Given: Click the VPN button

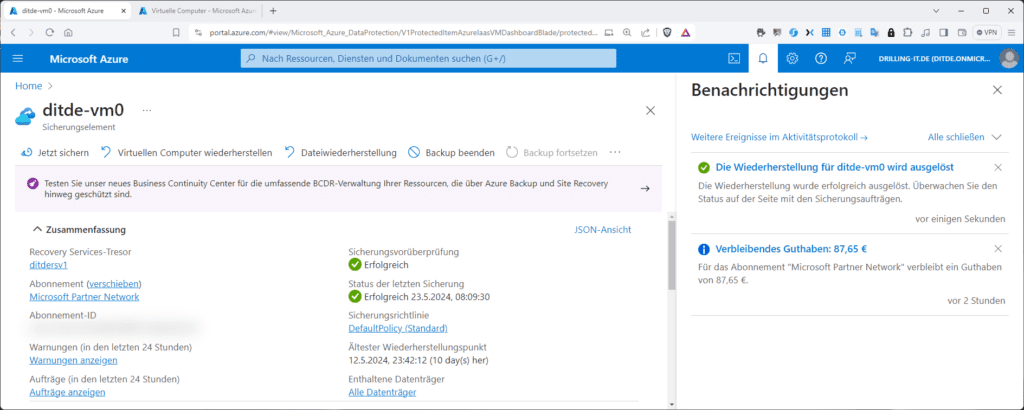Looking at the screenshot, I should 987,33.
